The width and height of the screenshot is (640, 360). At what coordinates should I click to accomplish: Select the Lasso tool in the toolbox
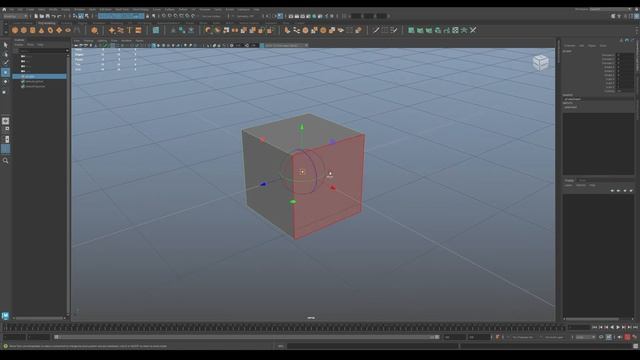pos(5,54)
